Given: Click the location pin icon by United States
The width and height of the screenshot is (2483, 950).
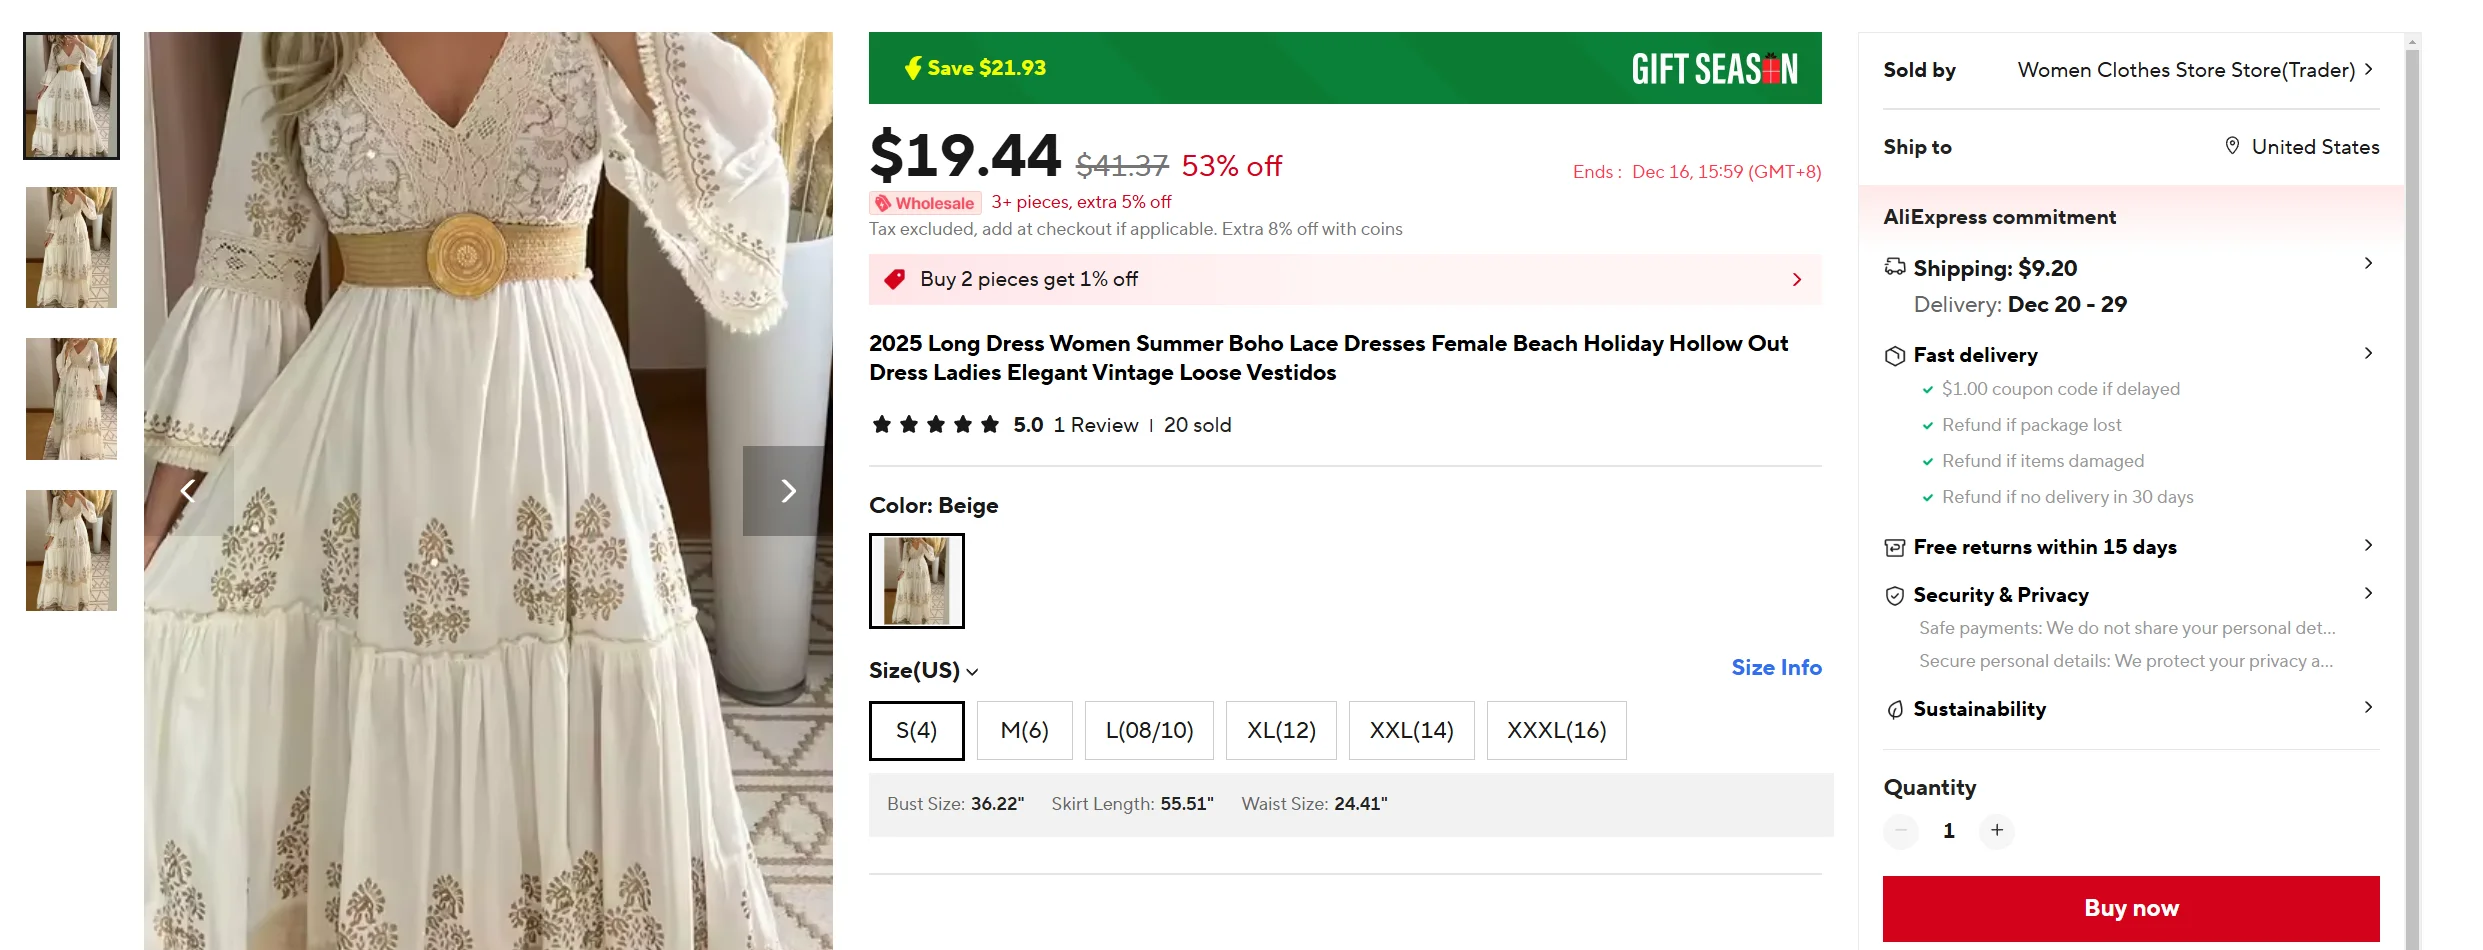Looking at the screenshot, I should click(x=2232, y=146).
